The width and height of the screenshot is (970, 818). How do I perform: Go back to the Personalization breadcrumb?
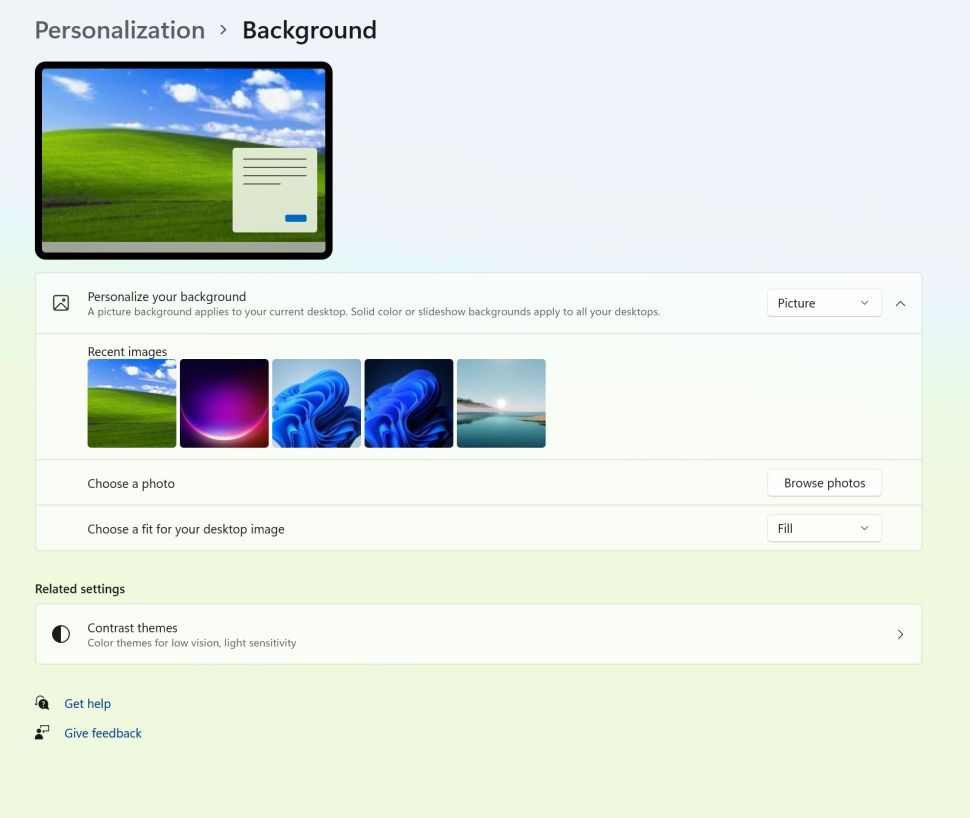pos(120,30)
